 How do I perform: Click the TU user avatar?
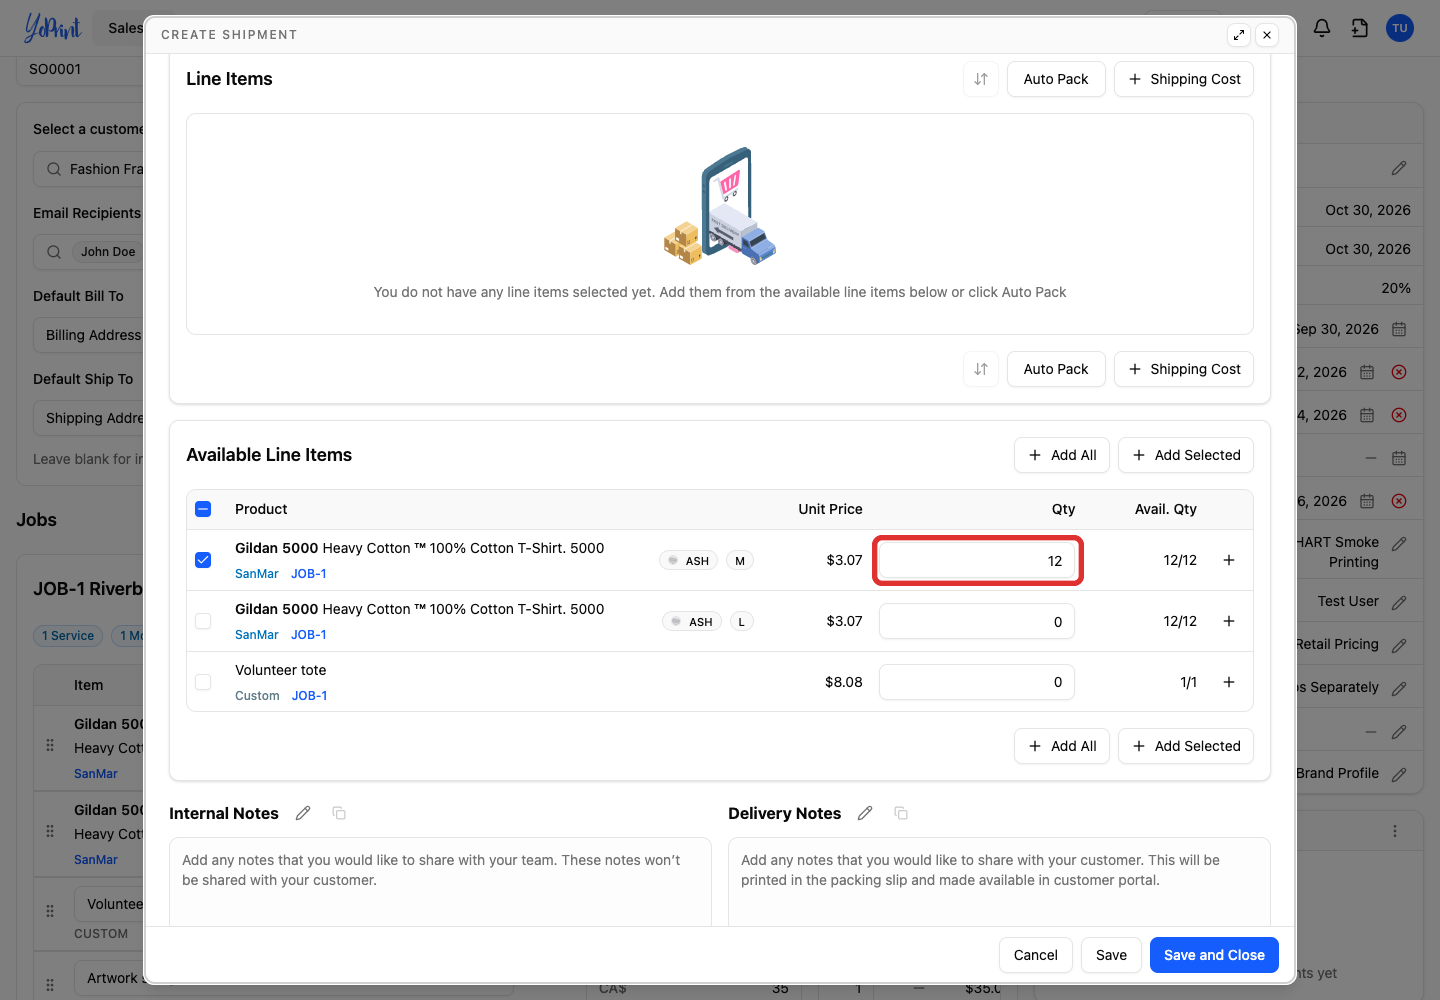coord(1400,28)
